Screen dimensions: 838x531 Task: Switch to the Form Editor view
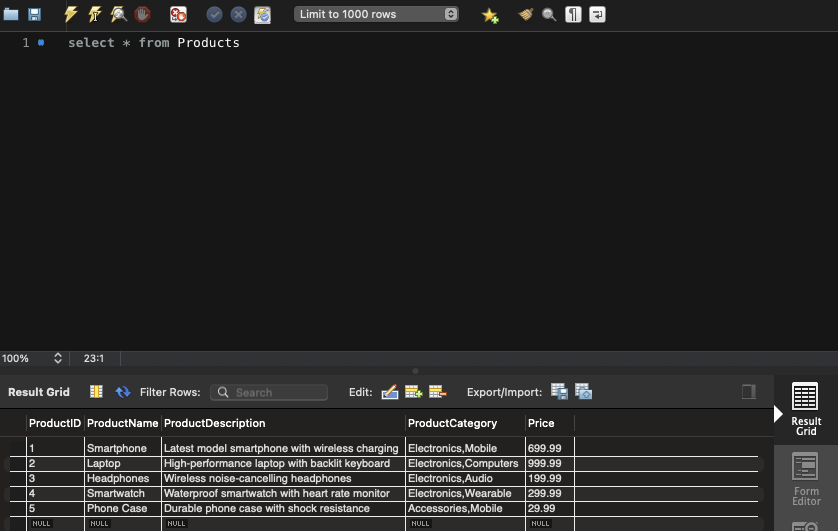click(x=805, y=479)
